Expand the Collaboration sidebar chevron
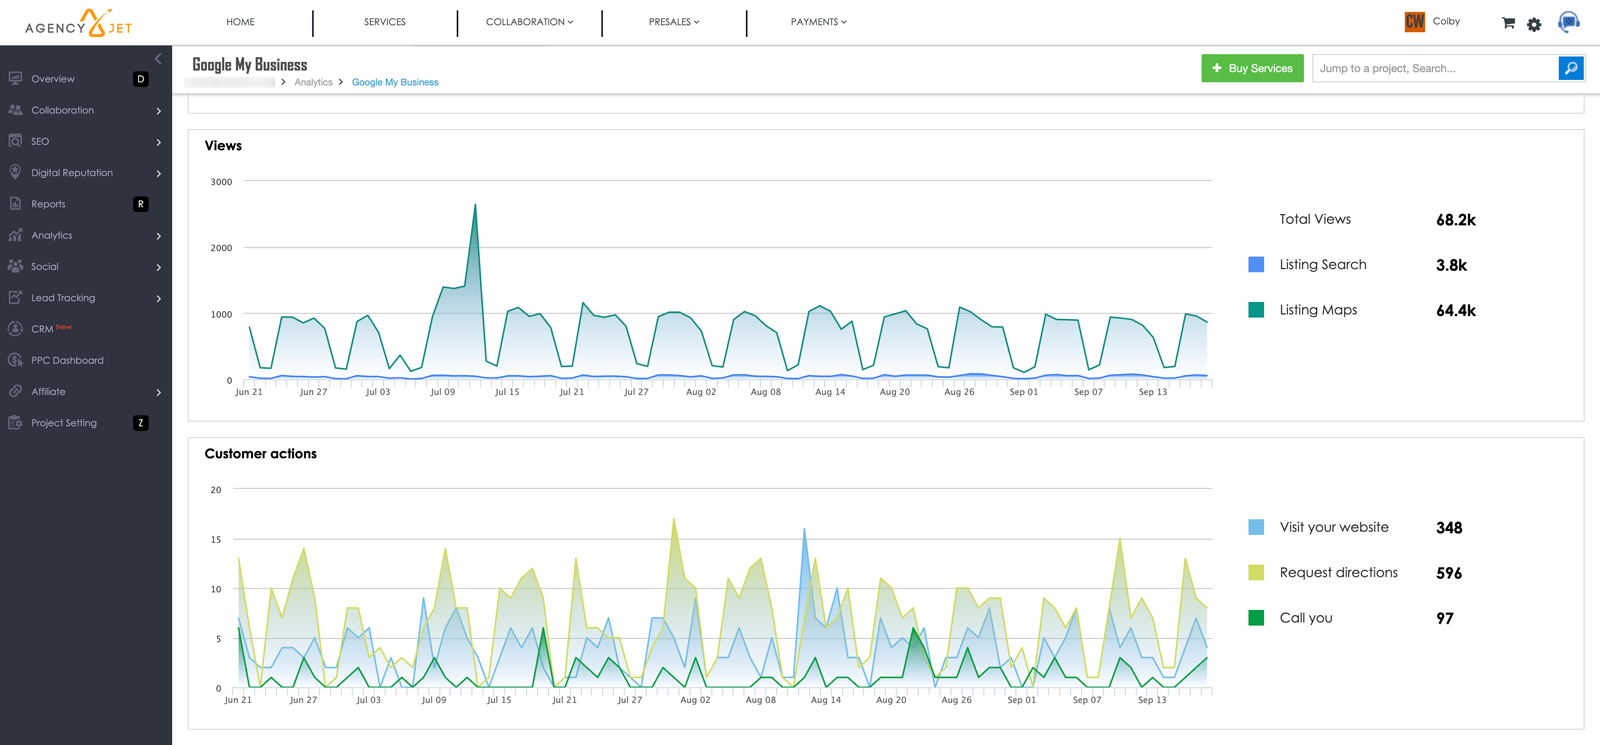The width and height of the screenshot is (1600, 745). [x=159, y=111]
